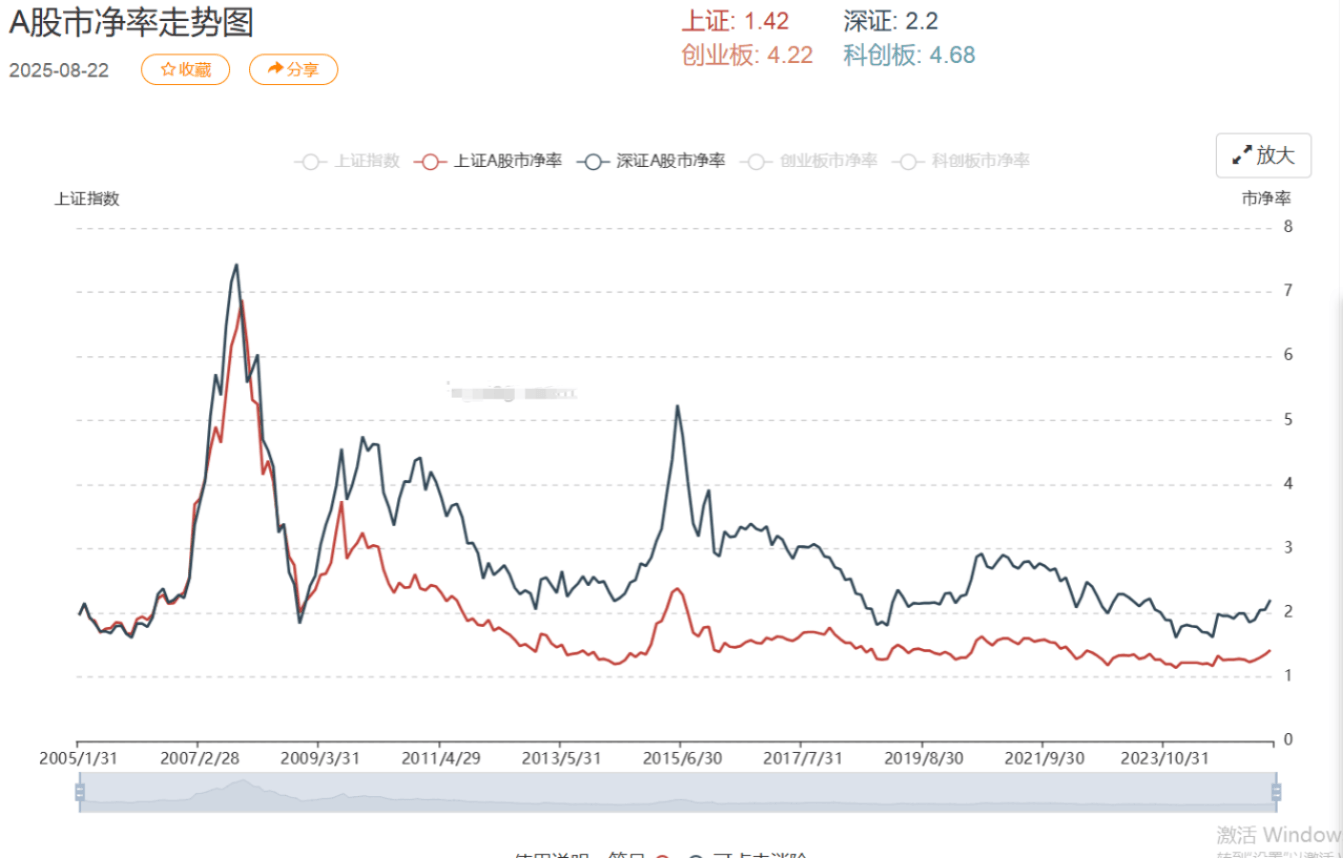Click the right handle of zoom slider

pos(1275,792)
